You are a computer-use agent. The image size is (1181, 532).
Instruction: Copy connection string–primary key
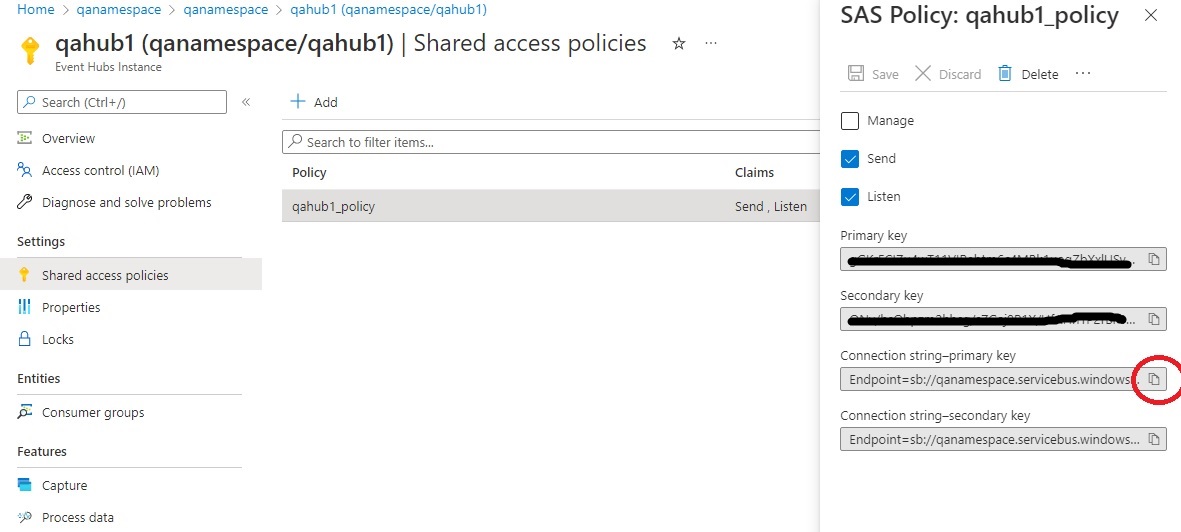[x=1153, y=379]
